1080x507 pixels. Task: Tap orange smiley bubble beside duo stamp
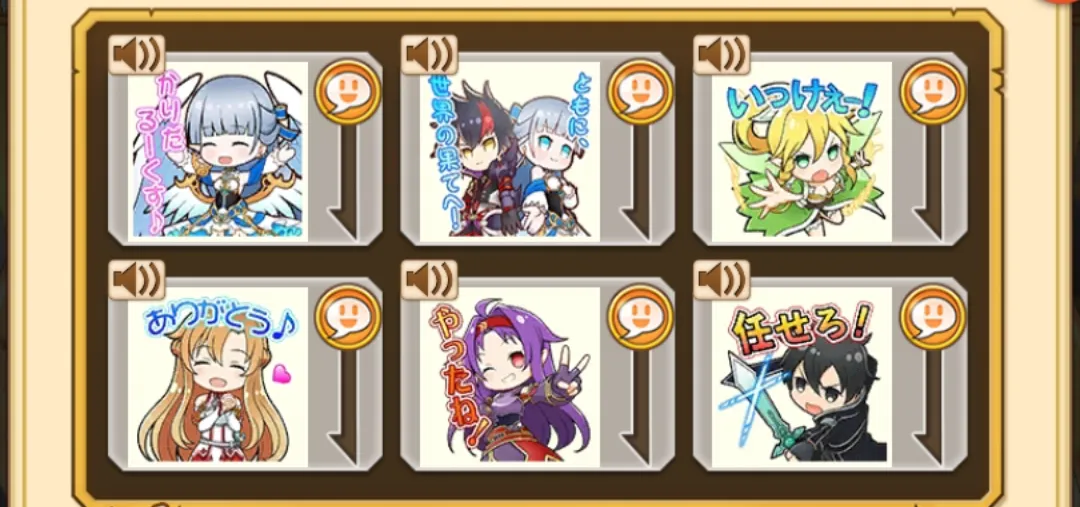click(641, 92)
